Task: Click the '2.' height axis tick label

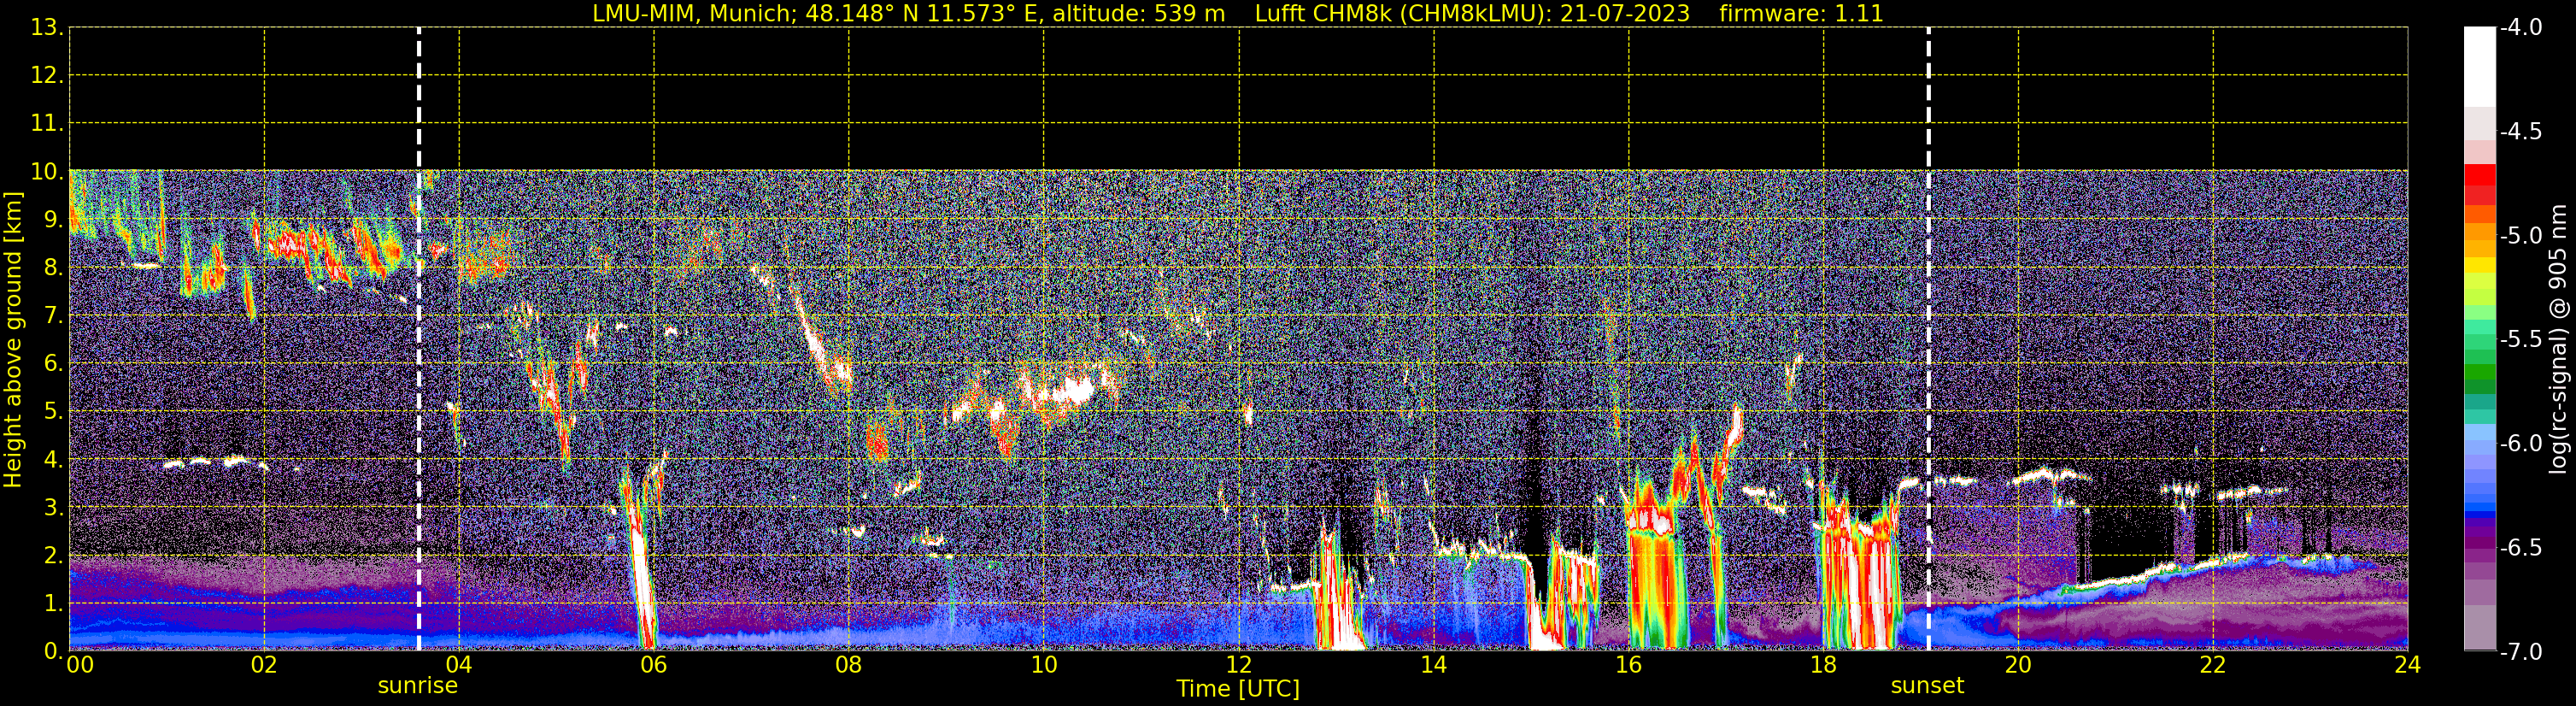Action: pyautogui.click(x=54, y=556)
